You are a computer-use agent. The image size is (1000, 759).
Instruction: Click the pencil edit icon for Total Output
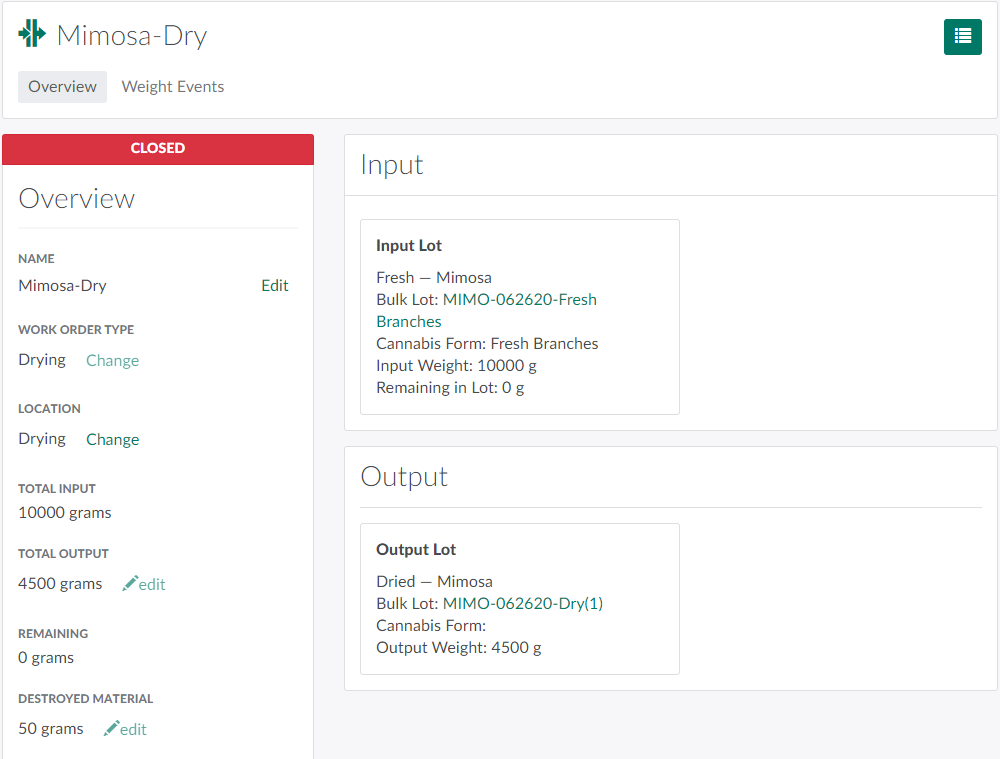130,584
